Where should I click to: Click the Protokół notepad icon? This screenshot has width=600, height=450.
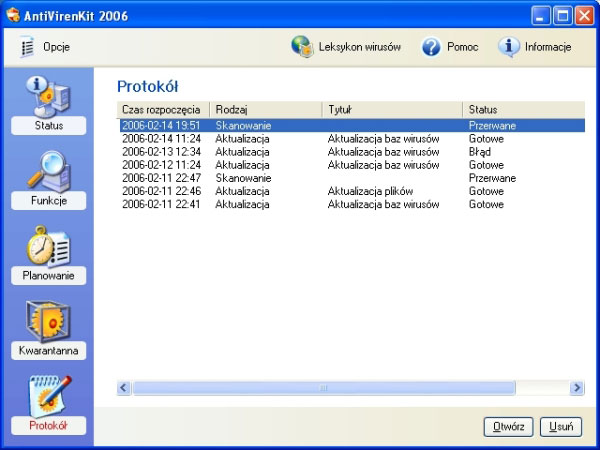click(50, 396)
